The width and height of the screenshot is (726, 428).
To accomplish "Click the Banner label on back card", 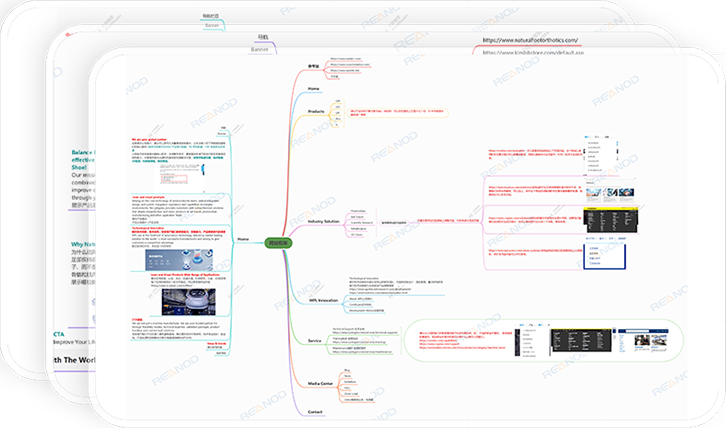I will [x=259, y=48].
